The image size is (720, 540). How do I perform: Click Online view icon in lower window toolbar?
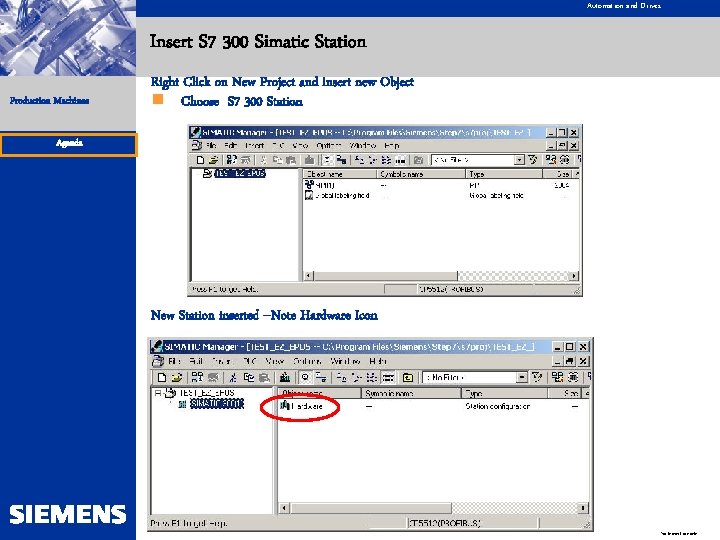click(x=305, y=377)
